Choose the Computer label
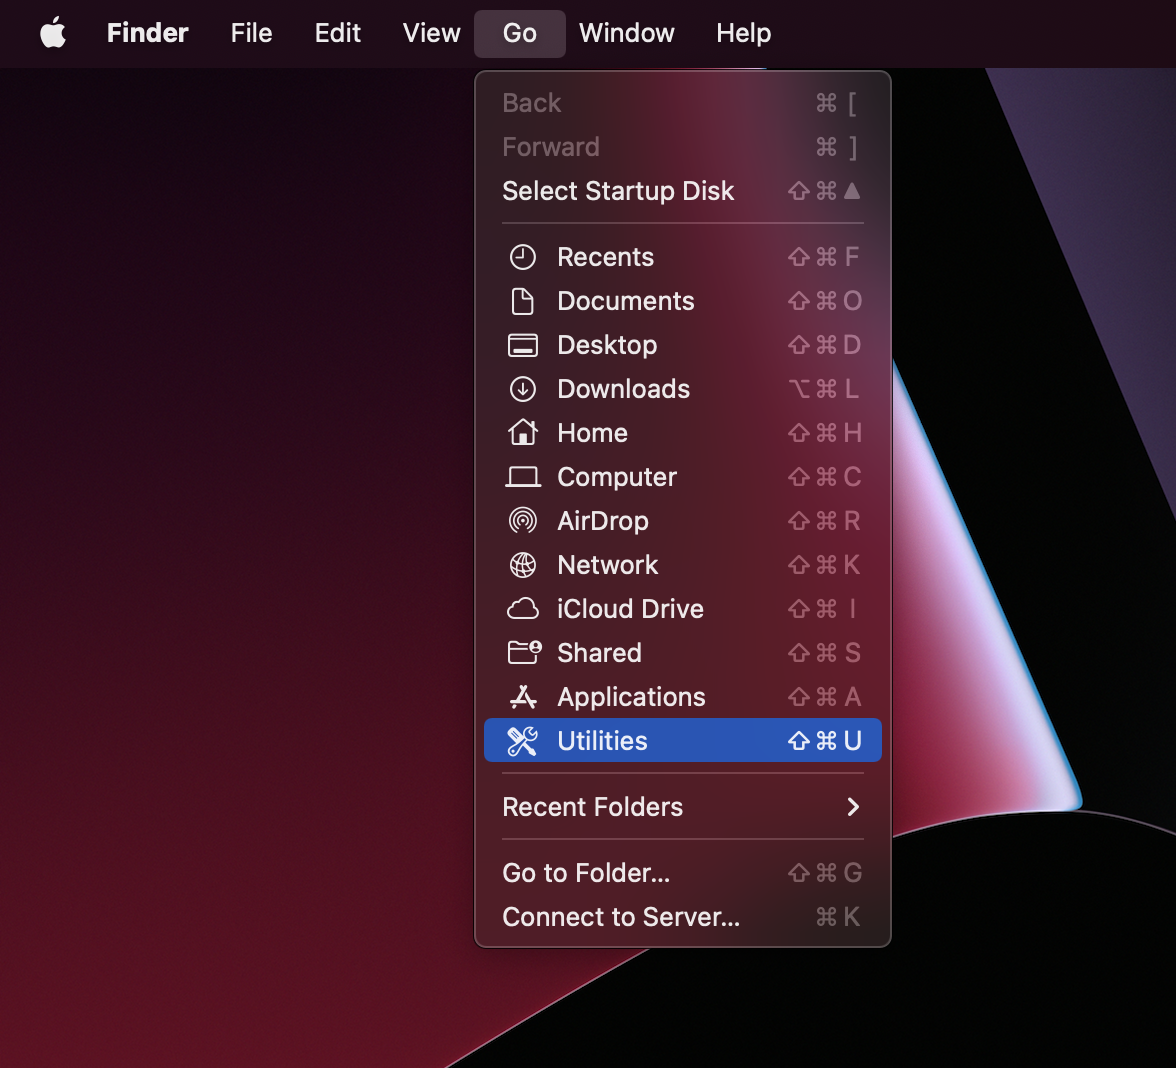Image resolution: width=1176 pixels, height=1068 pixels. [616, 477]
